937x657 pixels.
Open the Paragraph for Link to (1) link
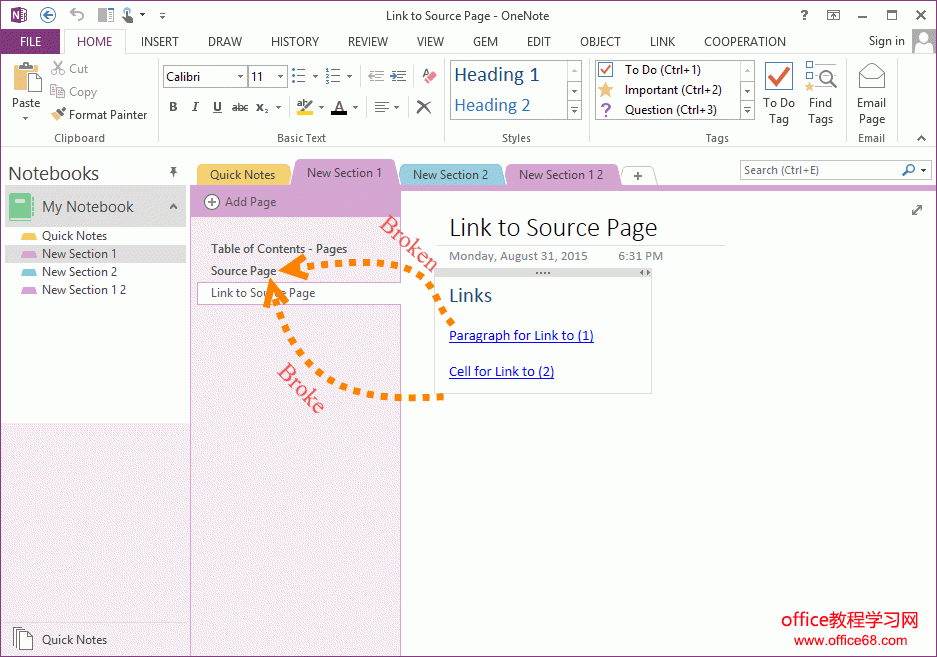coord(521,336)
